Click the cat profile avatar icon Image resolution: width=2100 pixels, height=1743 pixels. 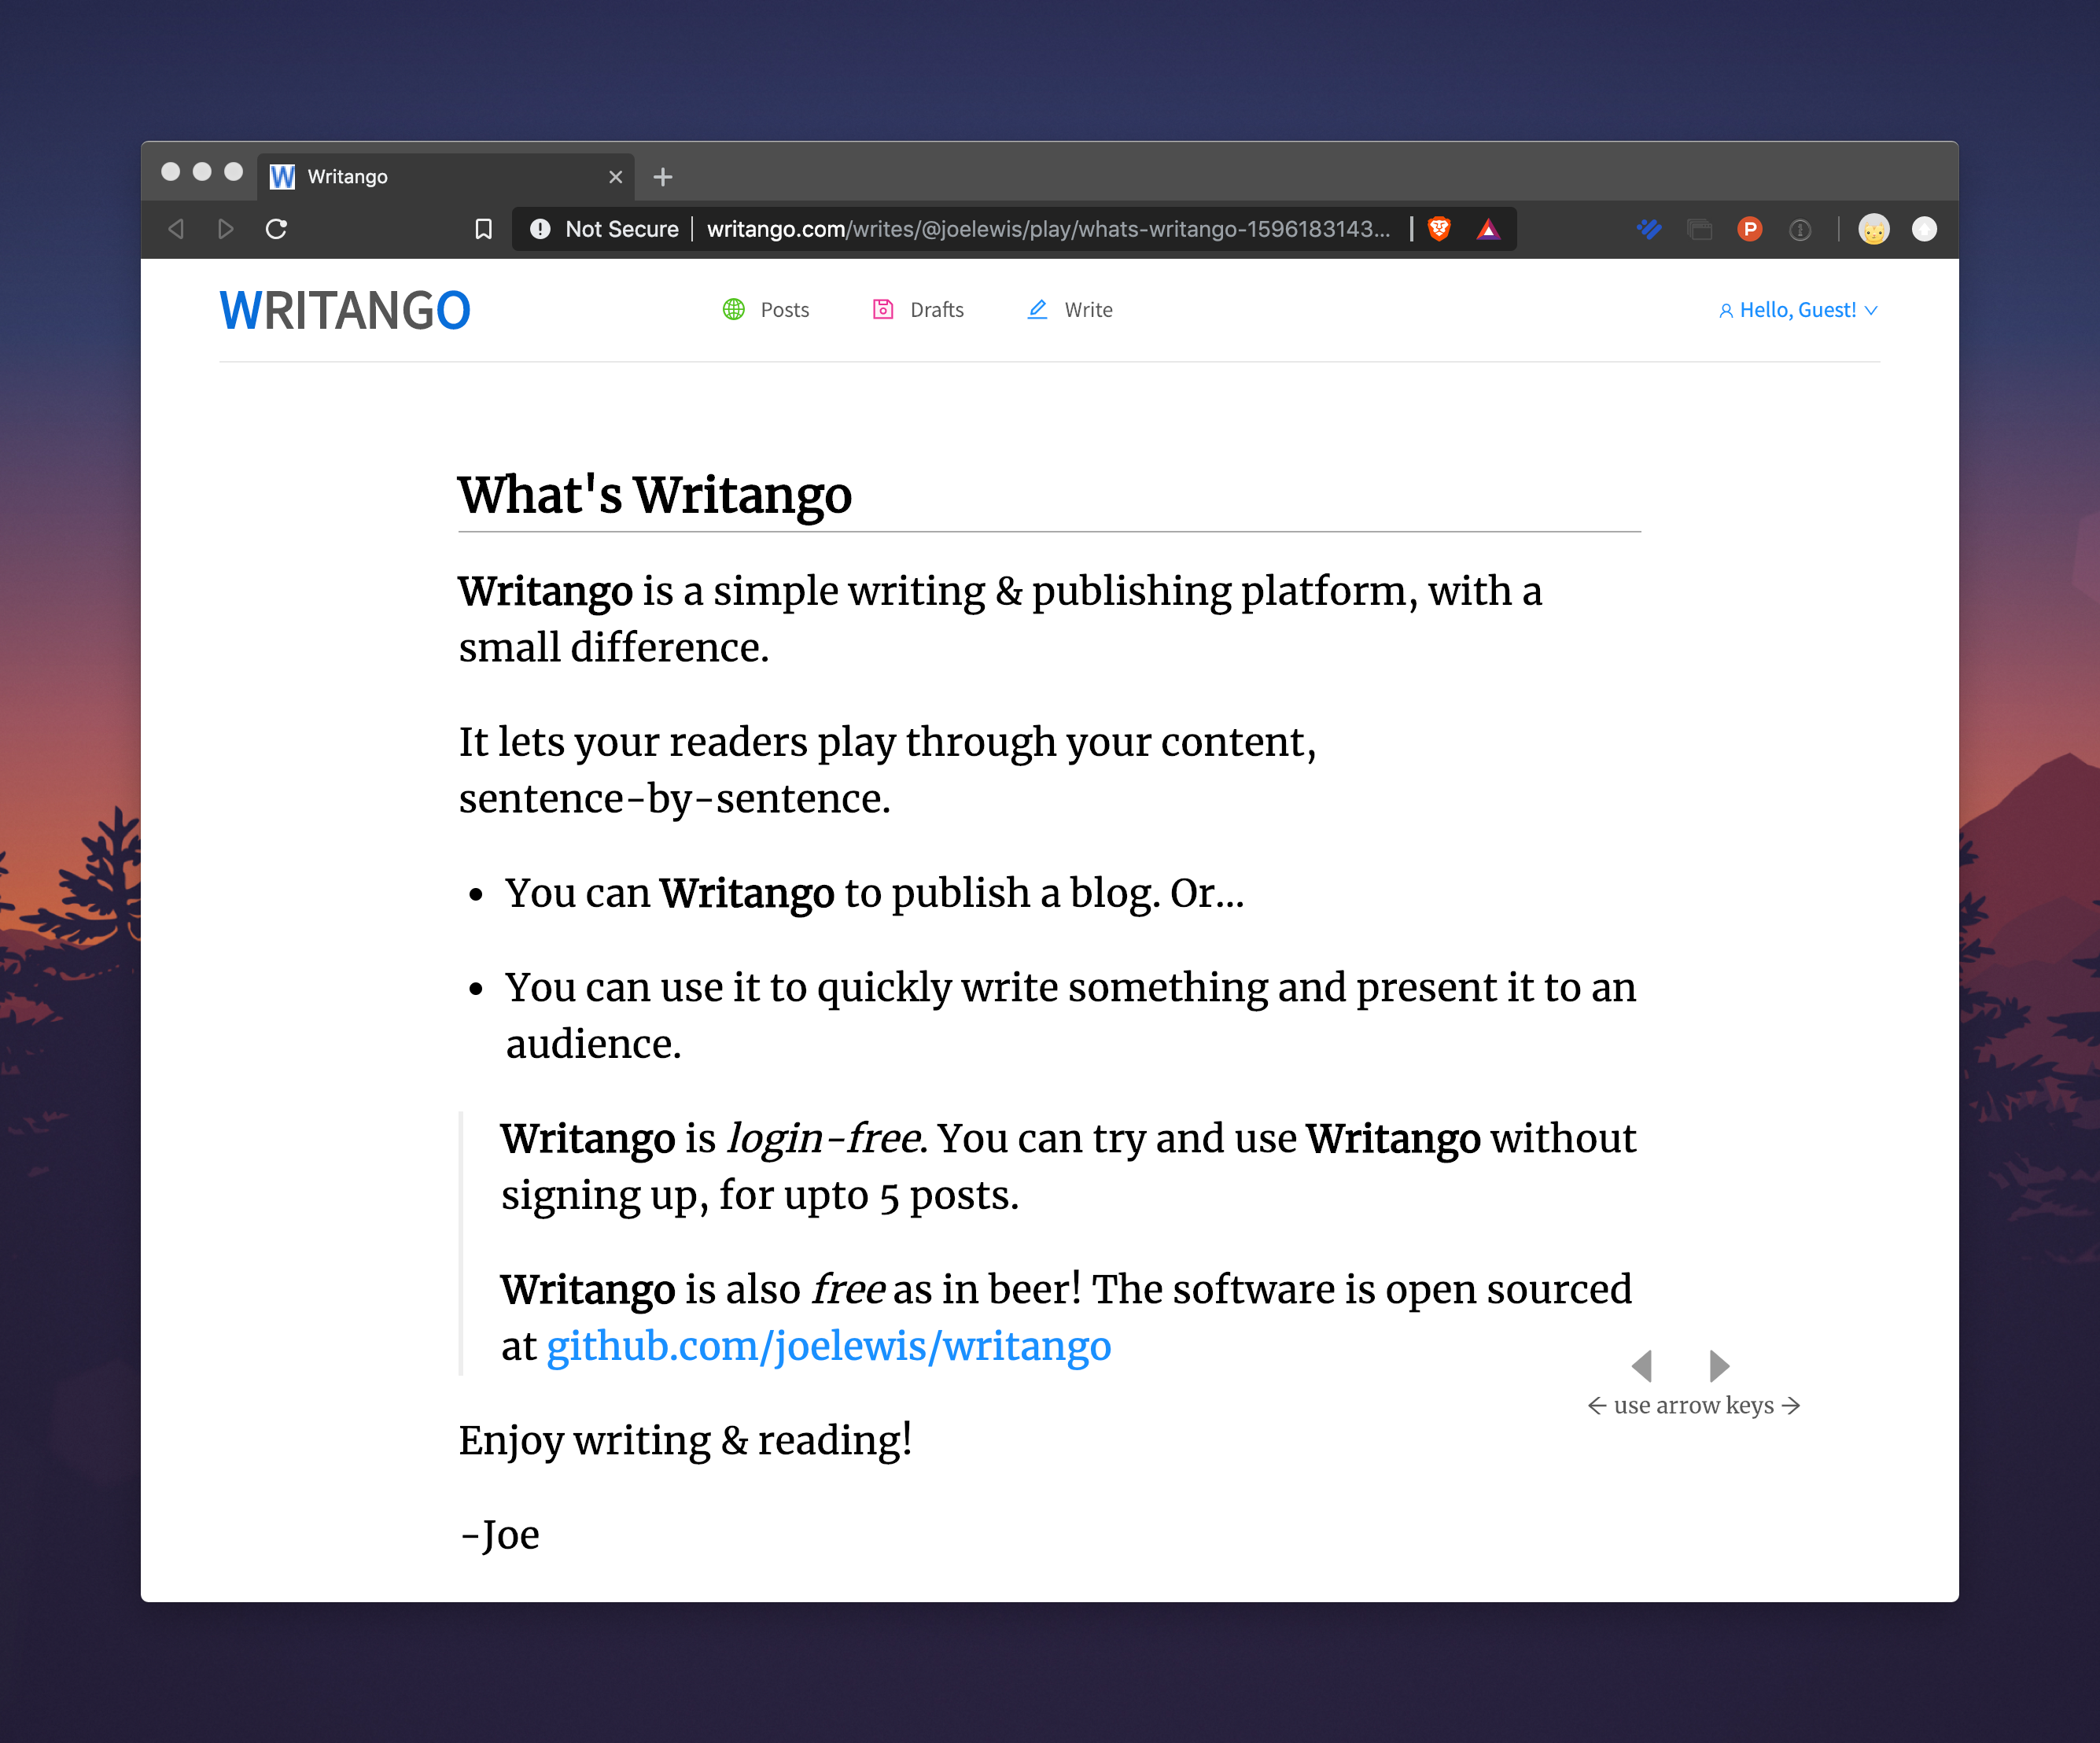[x=1875, y=229]
